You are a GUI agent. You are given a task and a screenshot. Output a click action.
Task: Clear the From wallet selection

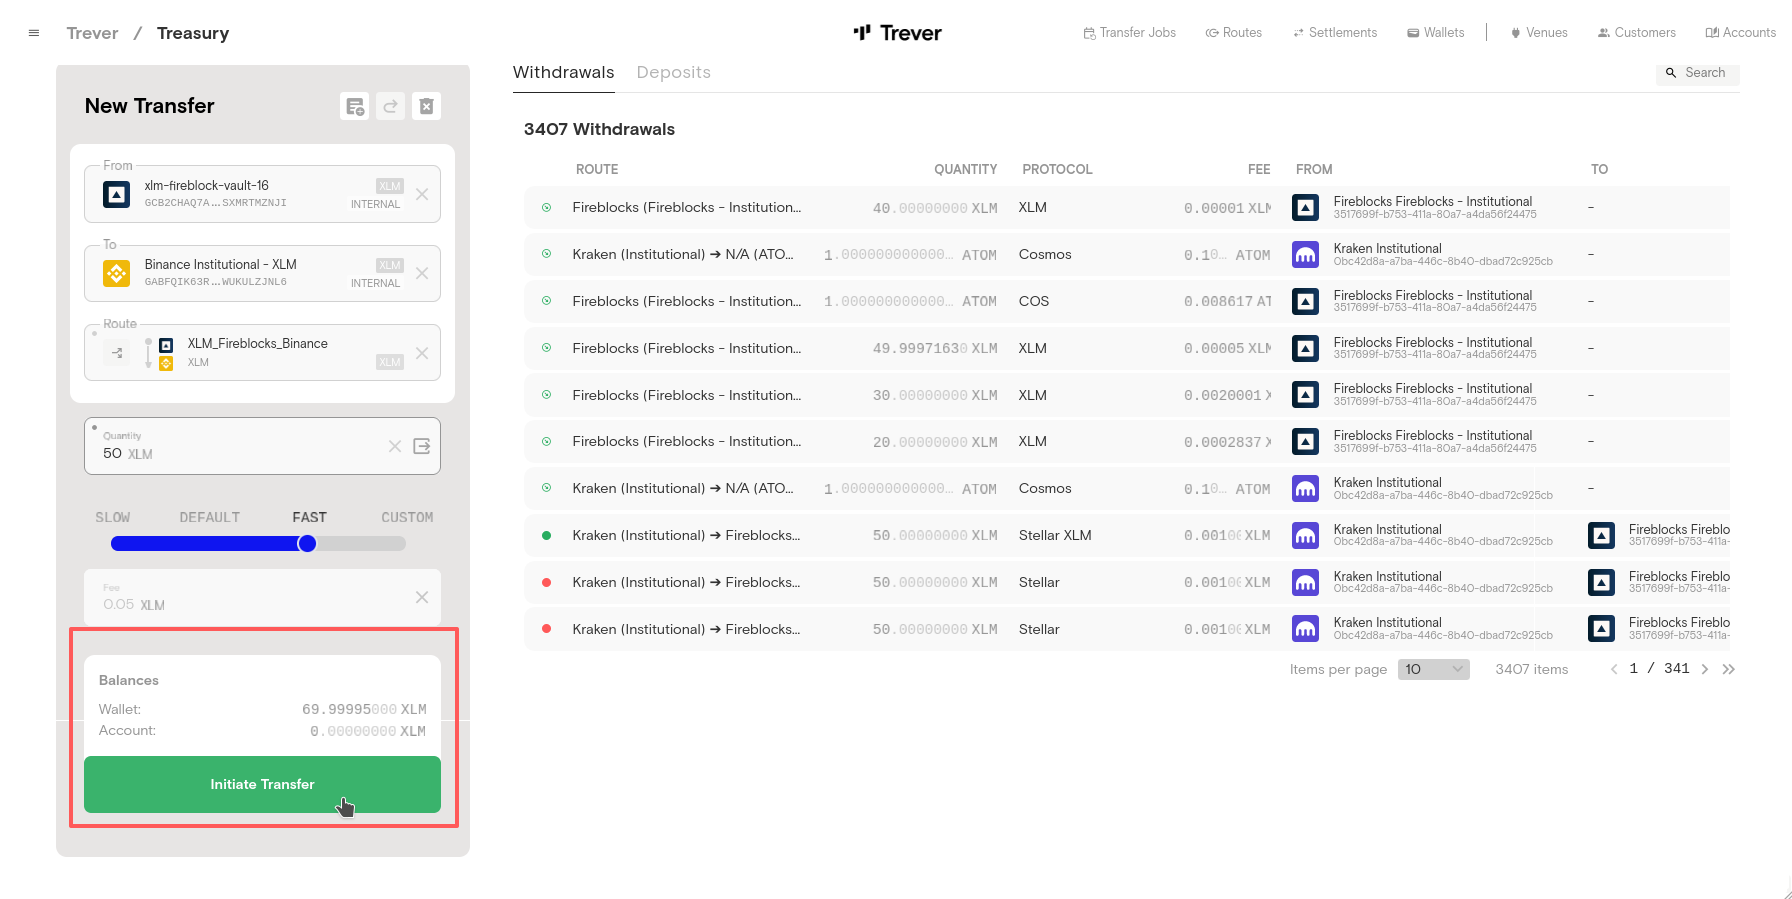tap(422, 194)
